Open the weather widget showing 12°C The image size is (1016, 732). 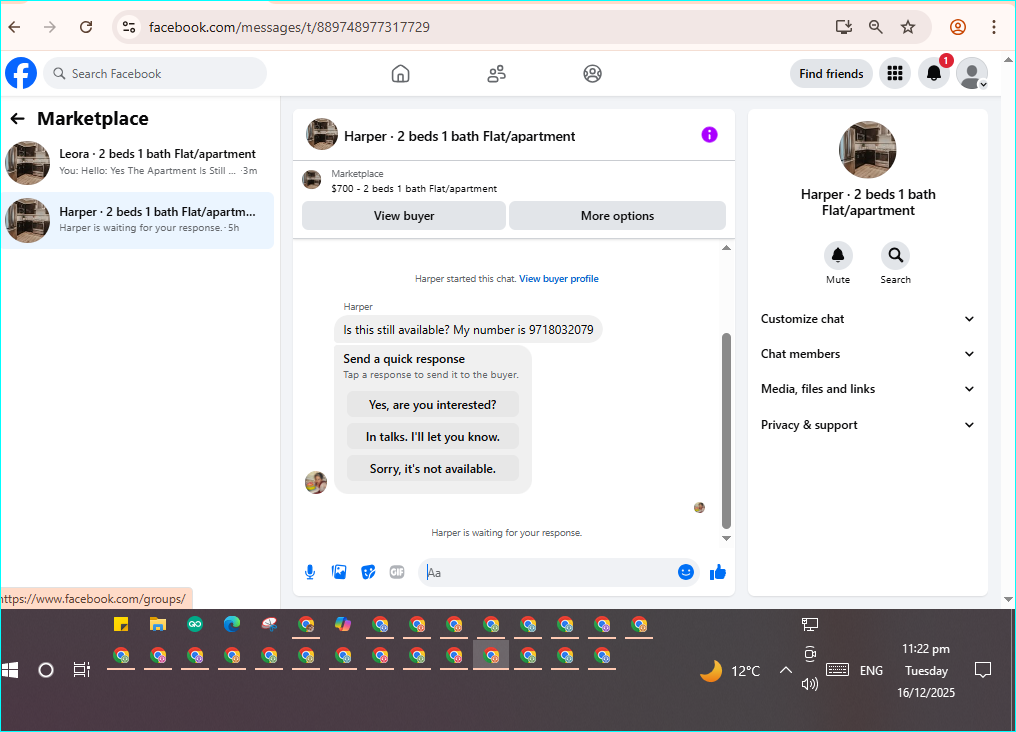tap(730, 671)
